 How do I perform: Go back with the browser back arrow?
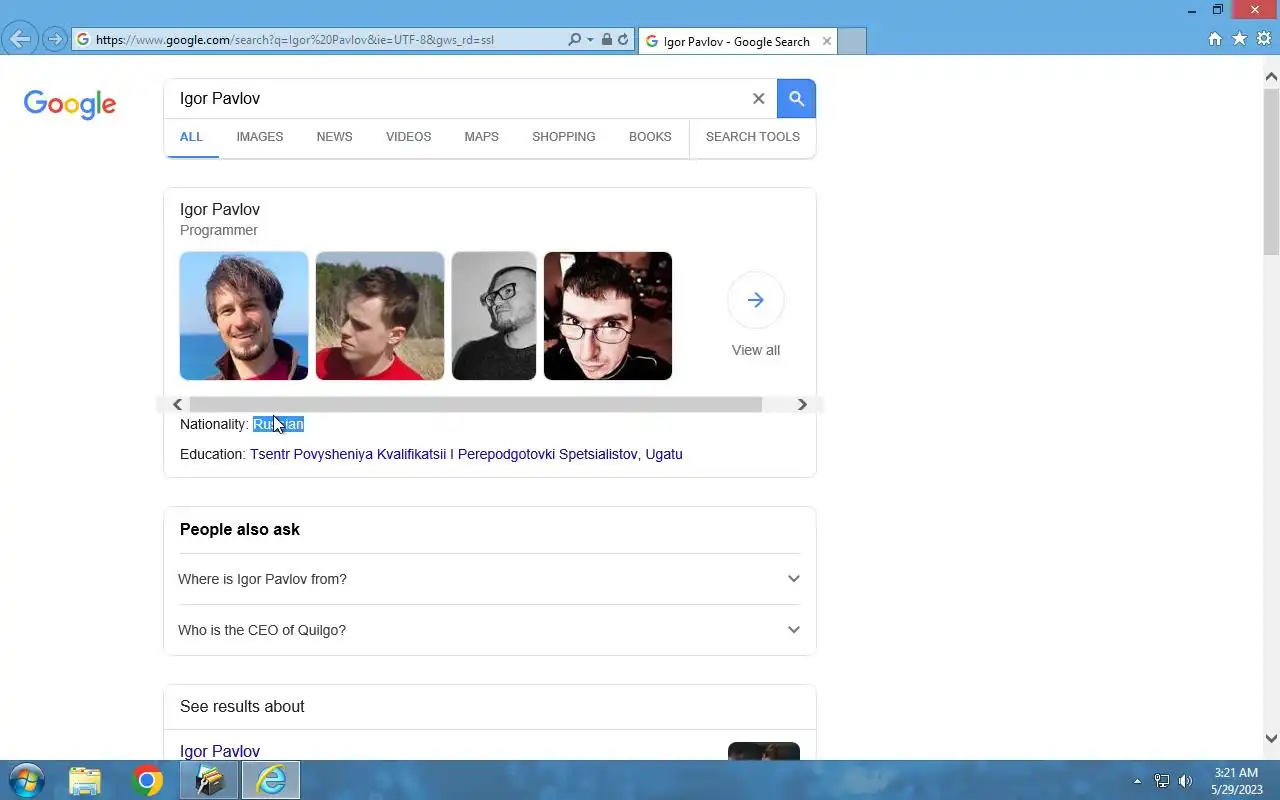pyautogui.click(x=19, y=39)
